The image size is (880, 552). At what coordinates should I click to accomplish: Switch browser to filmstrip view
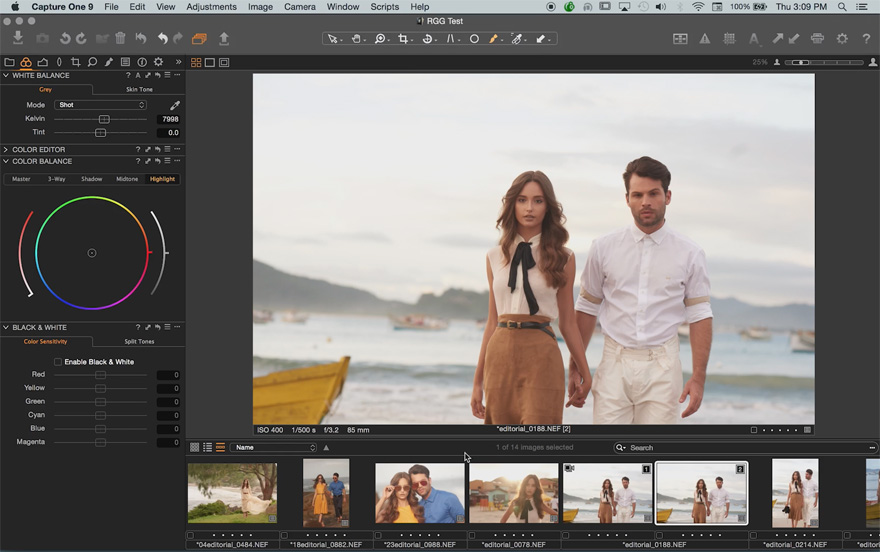click(221, 447)
